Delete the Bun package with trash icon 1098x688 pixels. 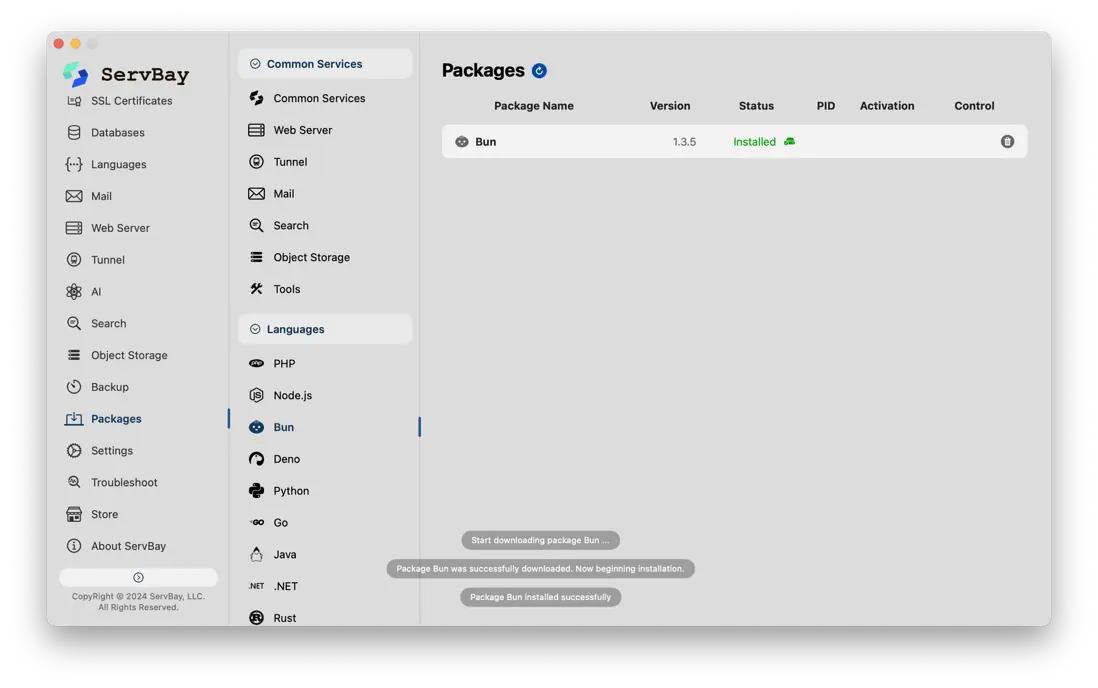[1007, 142]
